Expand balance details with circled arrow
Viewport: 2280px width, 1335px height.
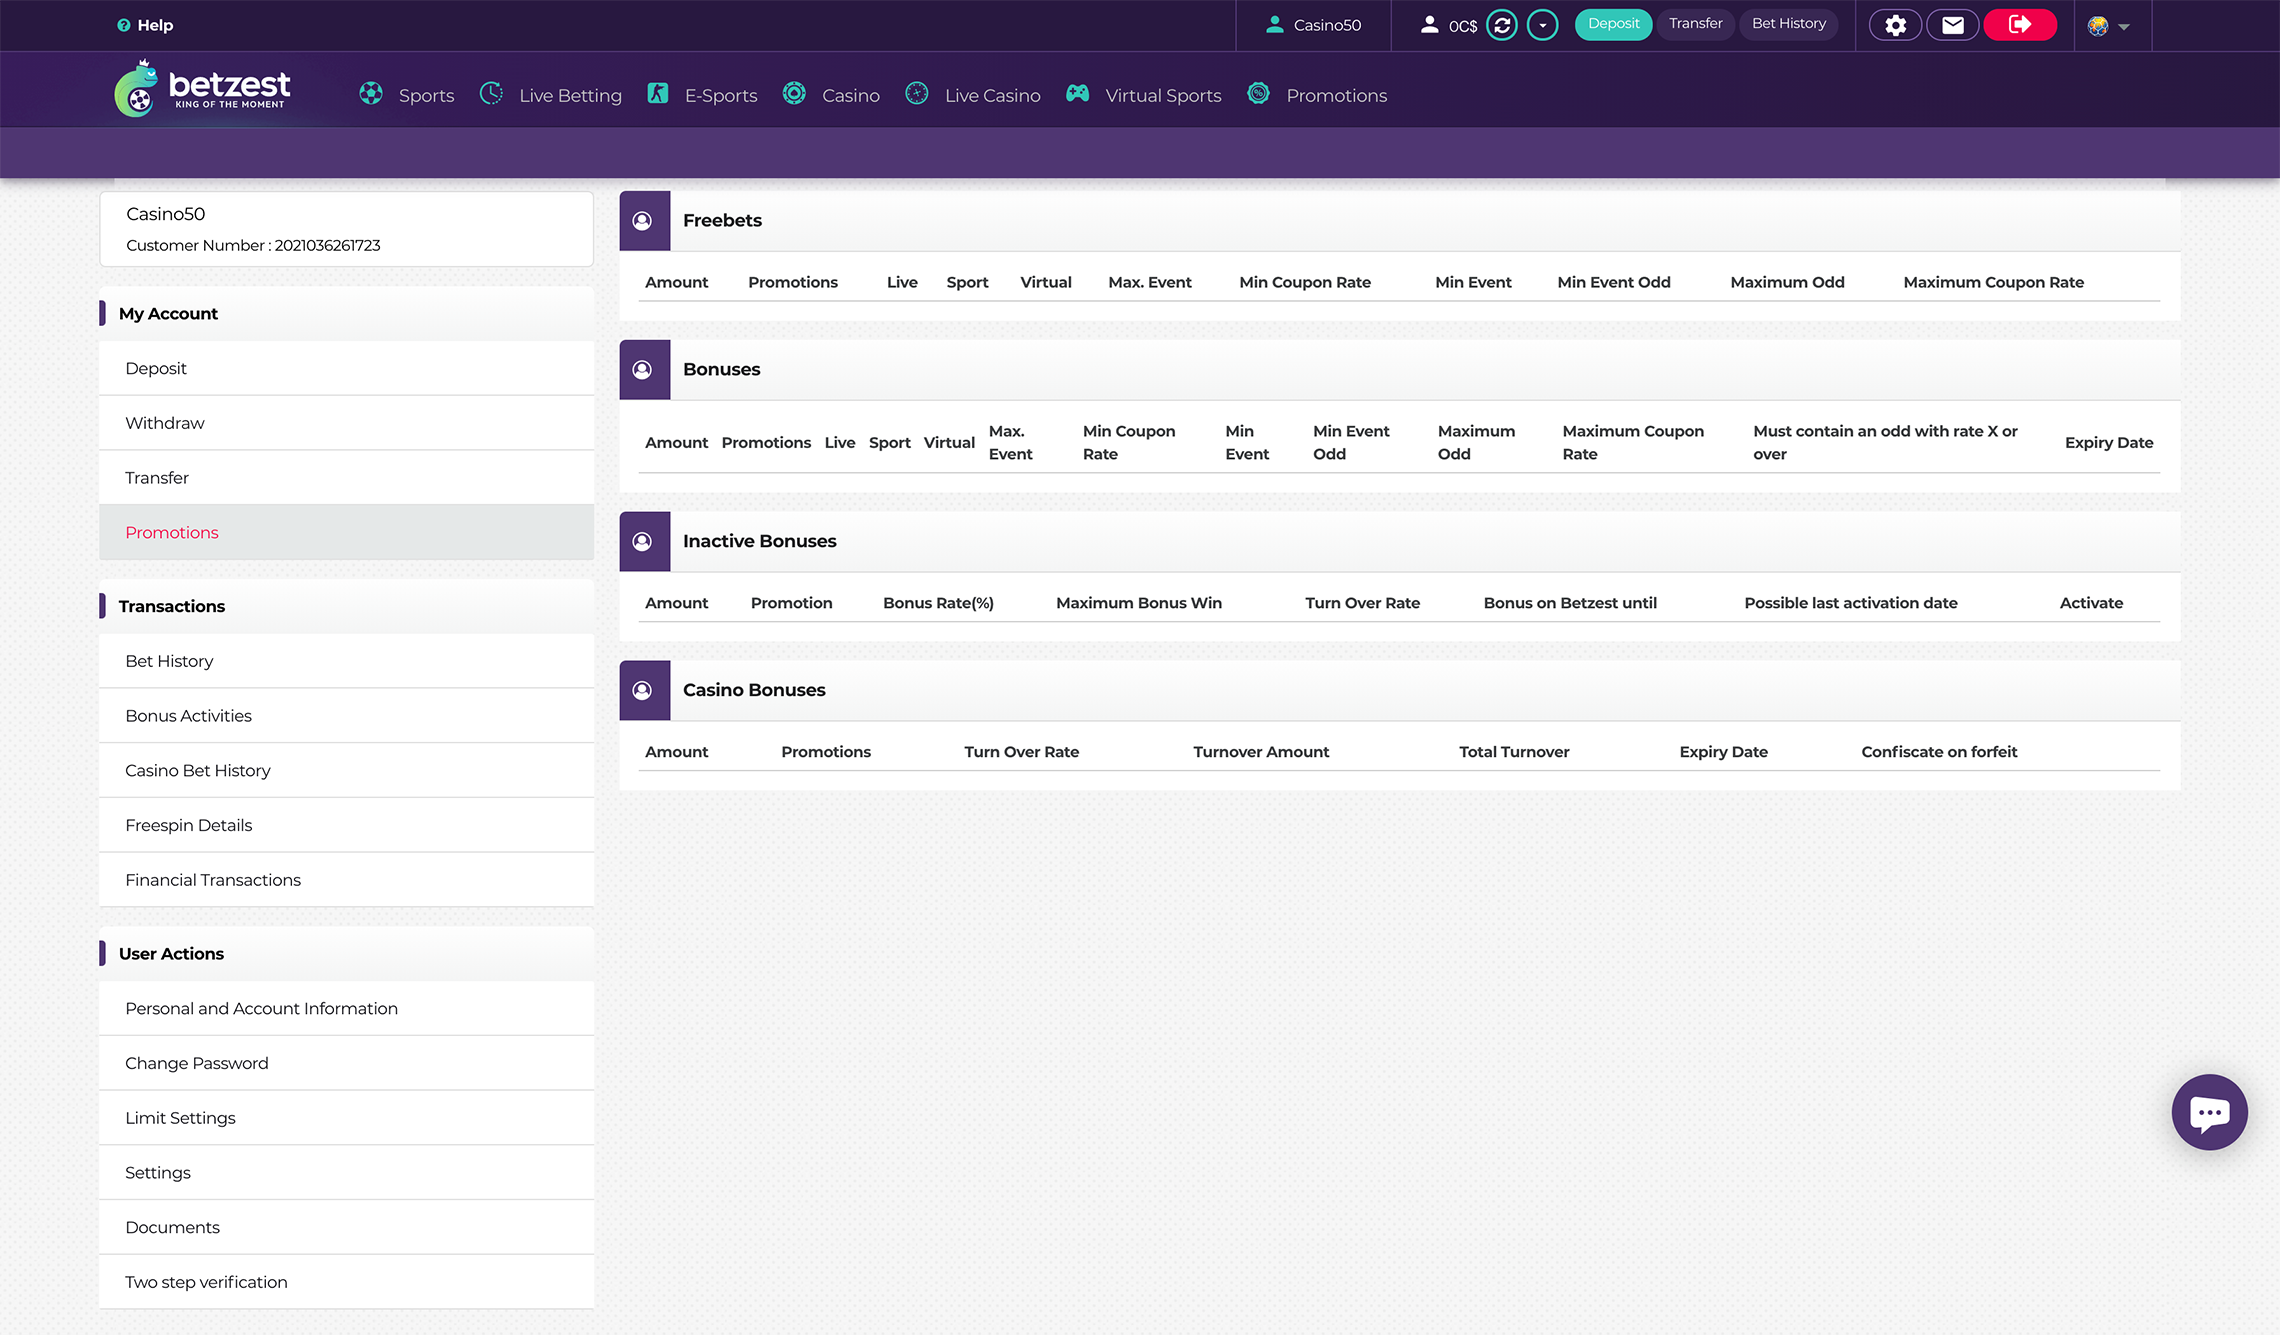point(1543,25)
